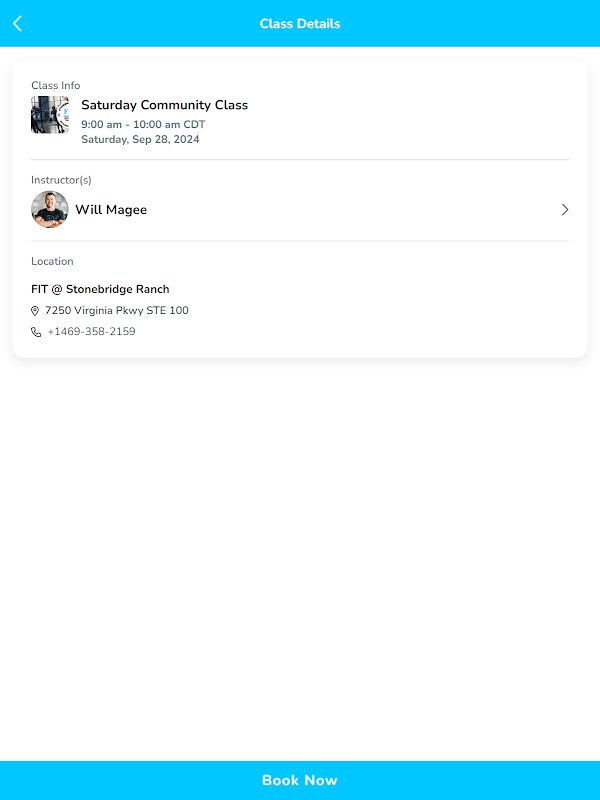Select the instructor name Will Magee
The width and height of the screenshot is (600, 800).
pos(111,210)
